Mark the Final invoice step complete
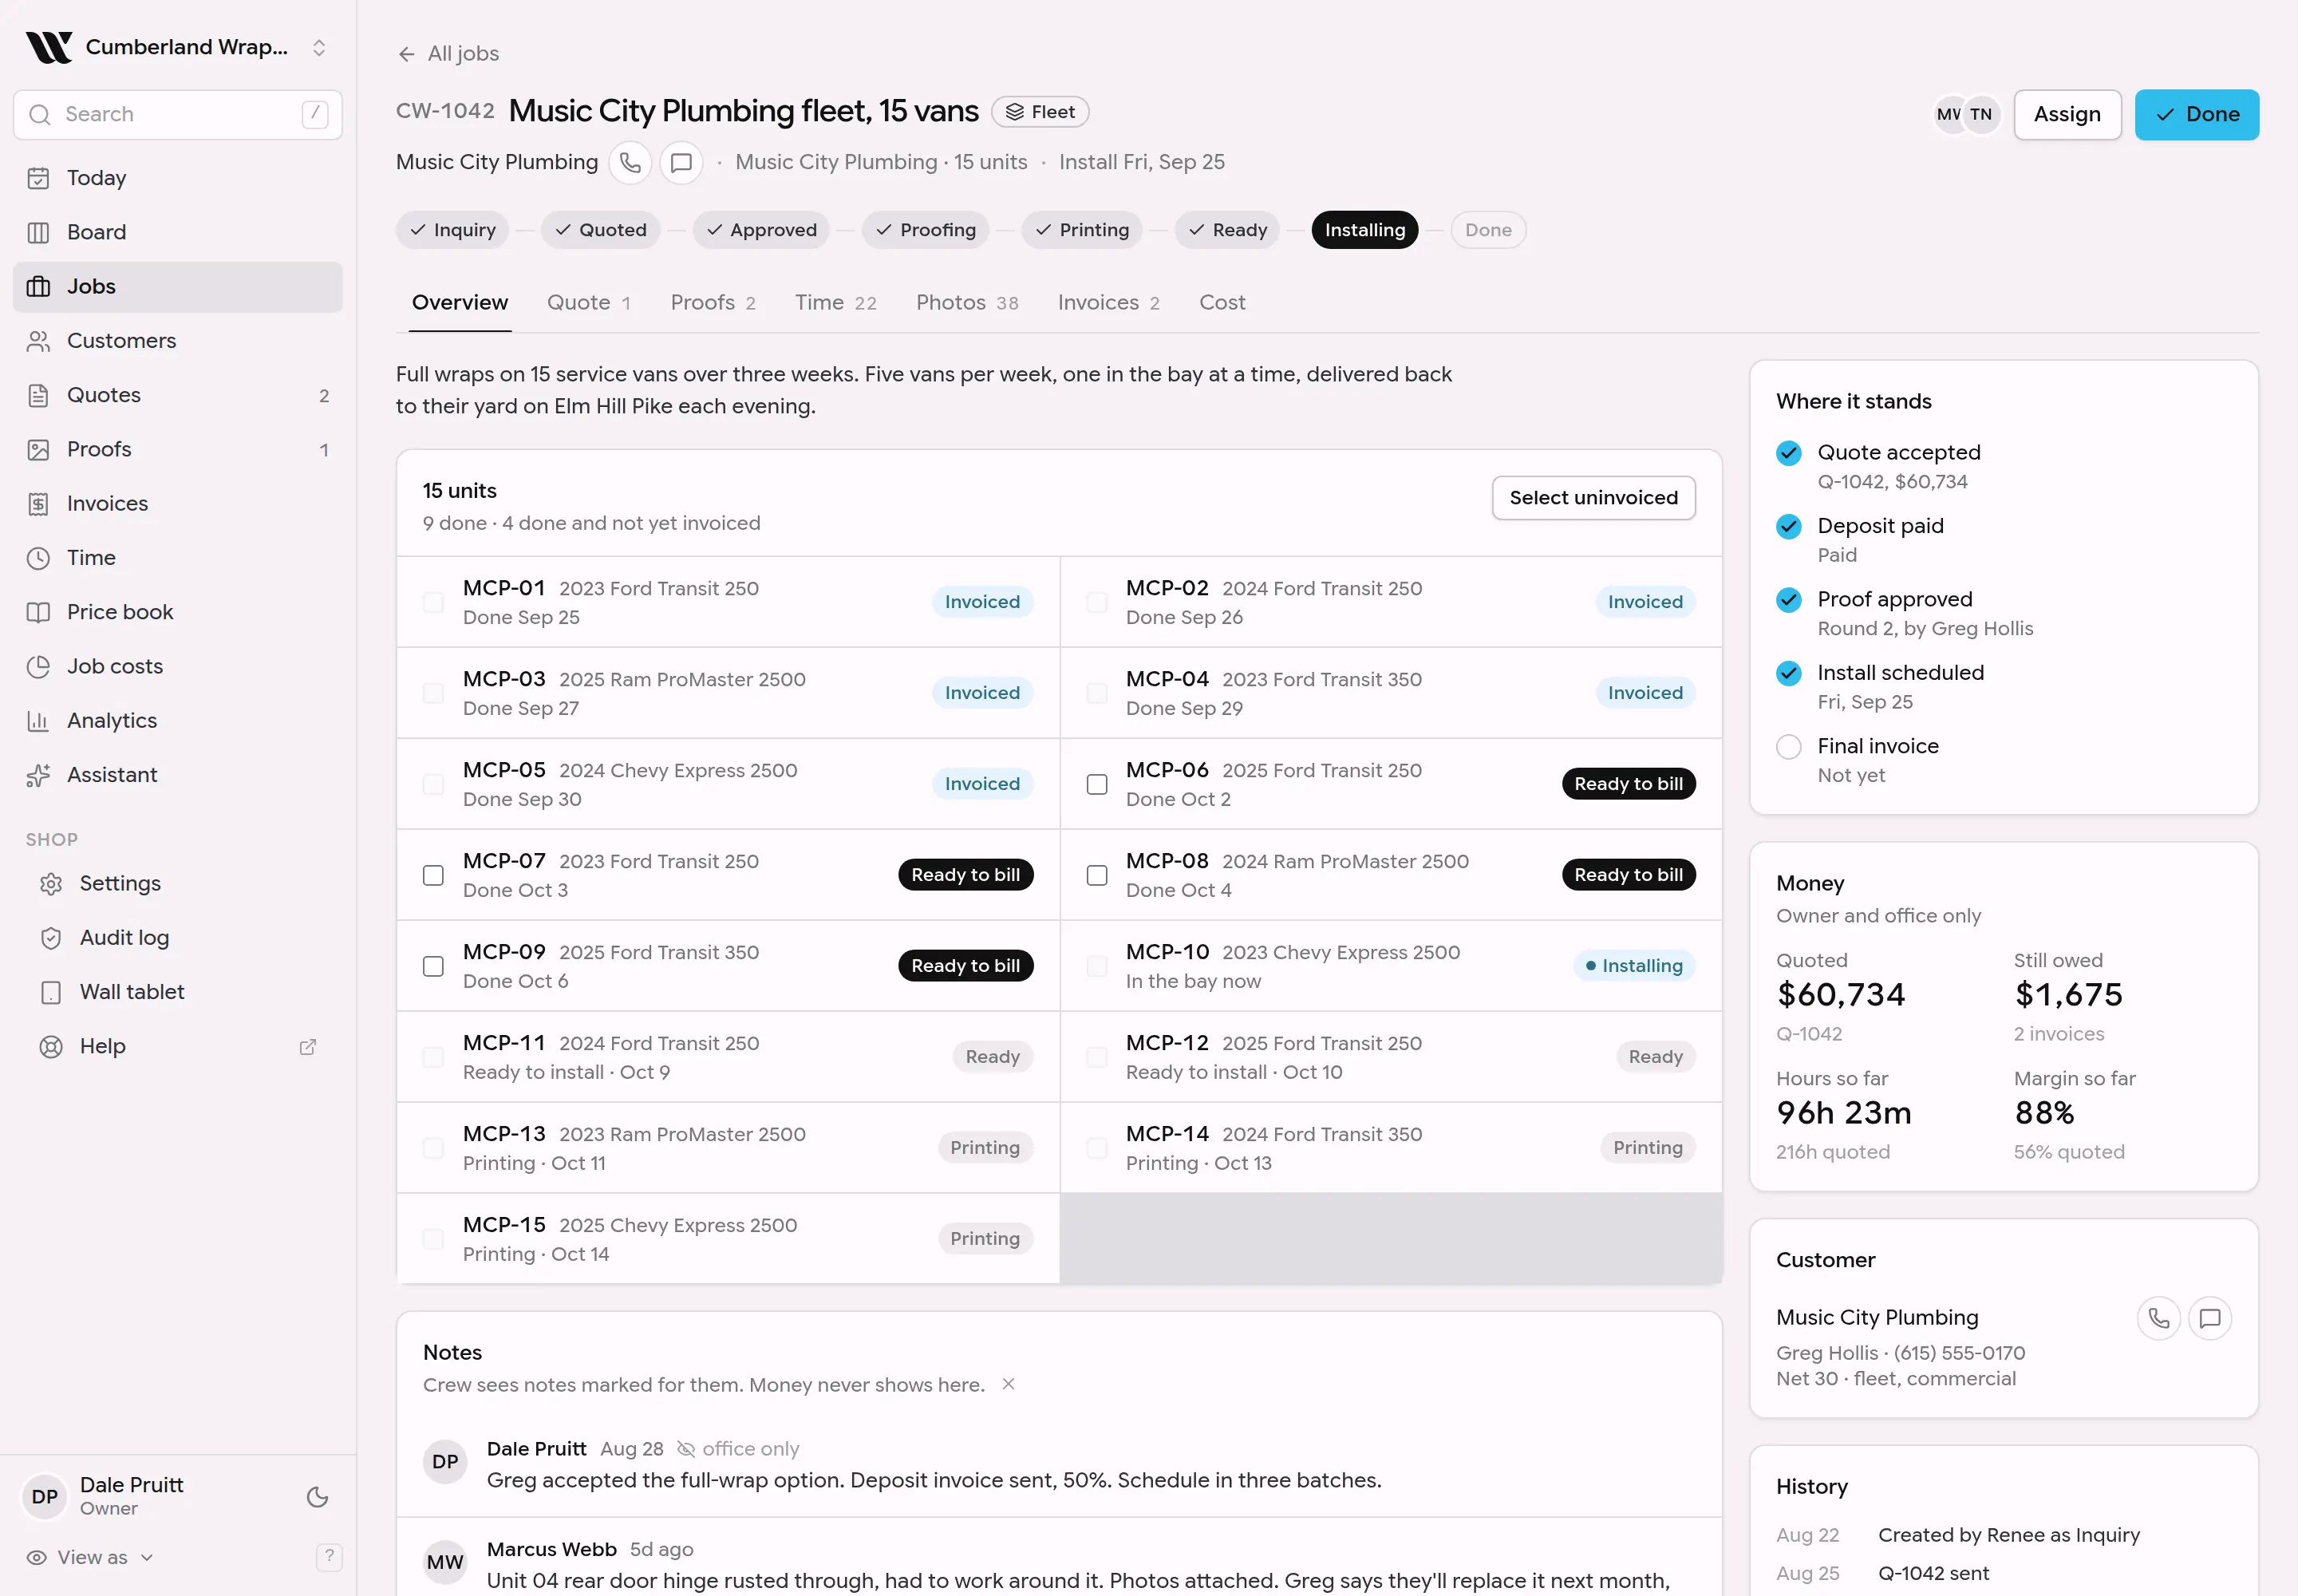 [1788, 747]
